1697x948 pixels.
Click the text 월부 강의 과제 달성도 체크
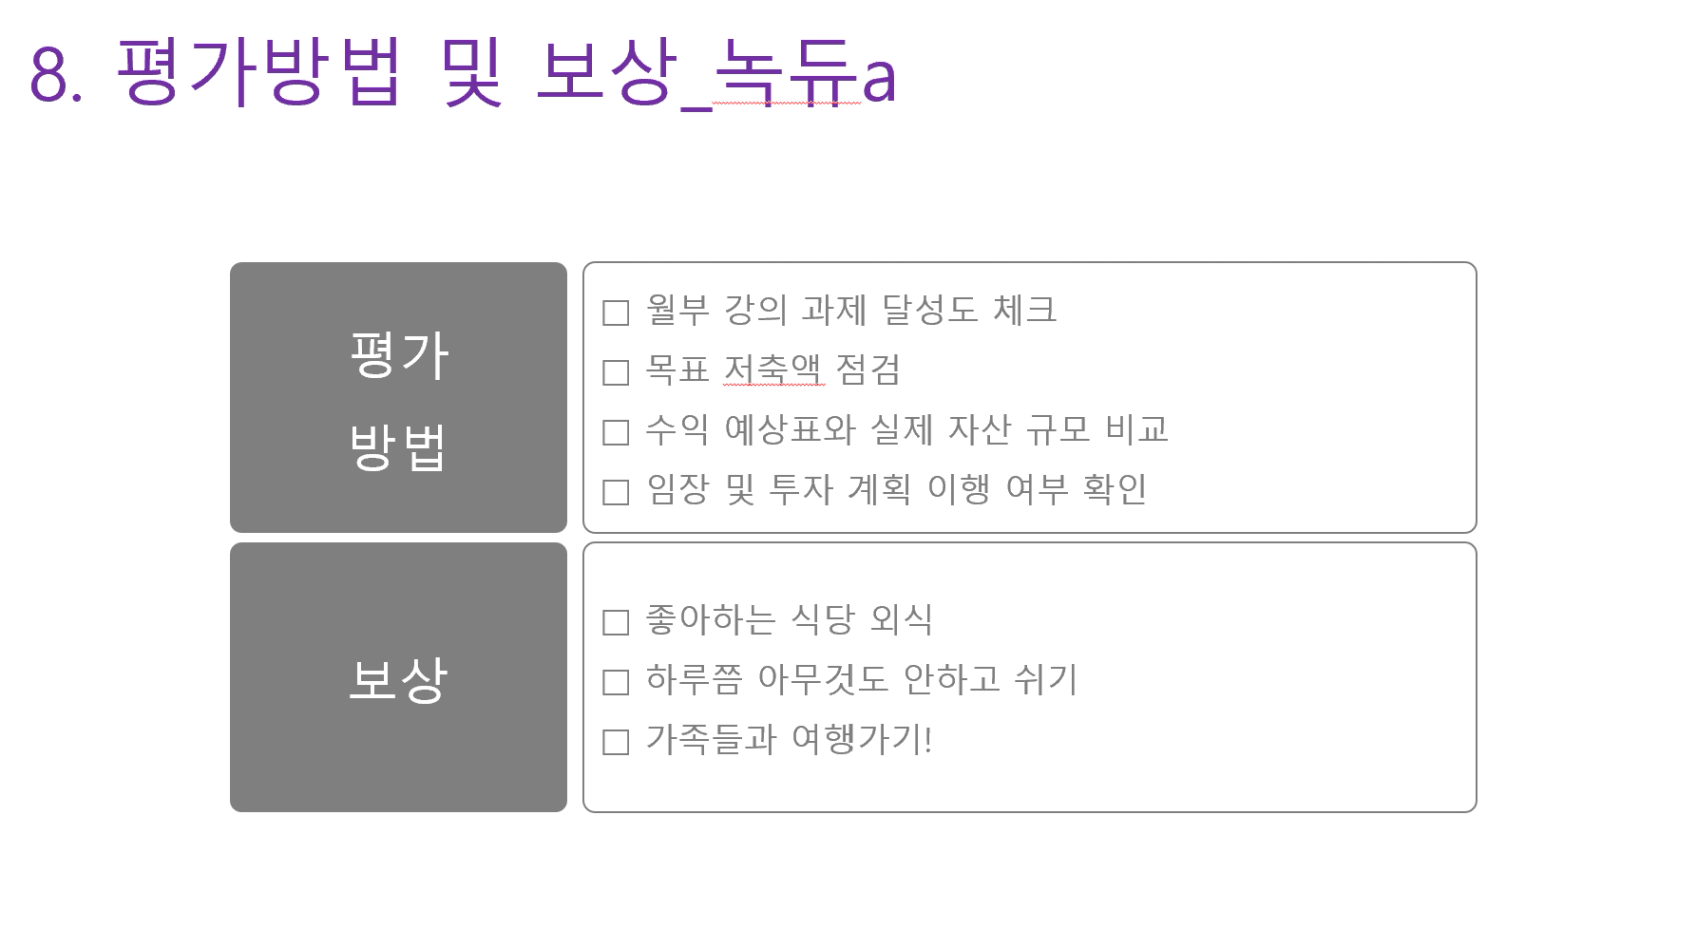[850, 310]
